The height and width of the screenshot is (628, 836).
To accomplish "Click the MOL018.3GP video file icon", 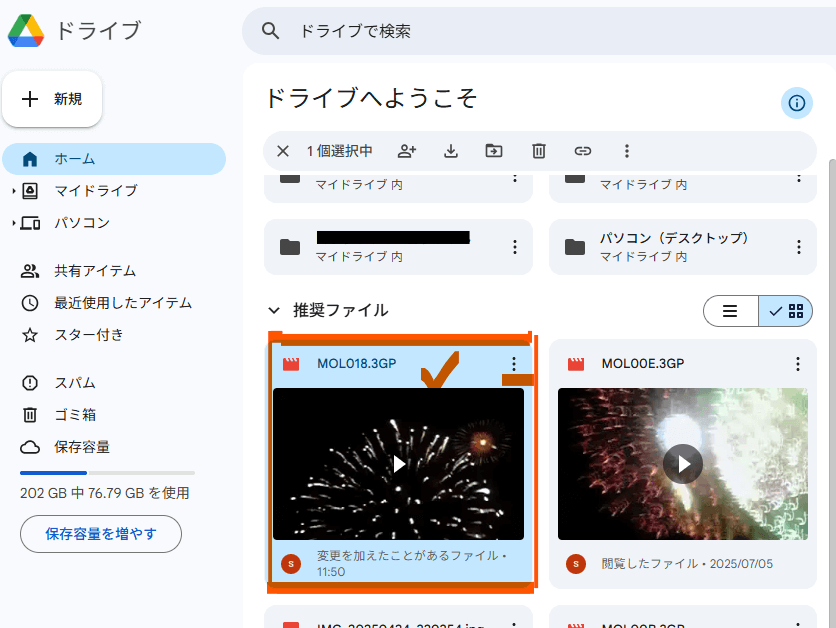I will [291, 364].
